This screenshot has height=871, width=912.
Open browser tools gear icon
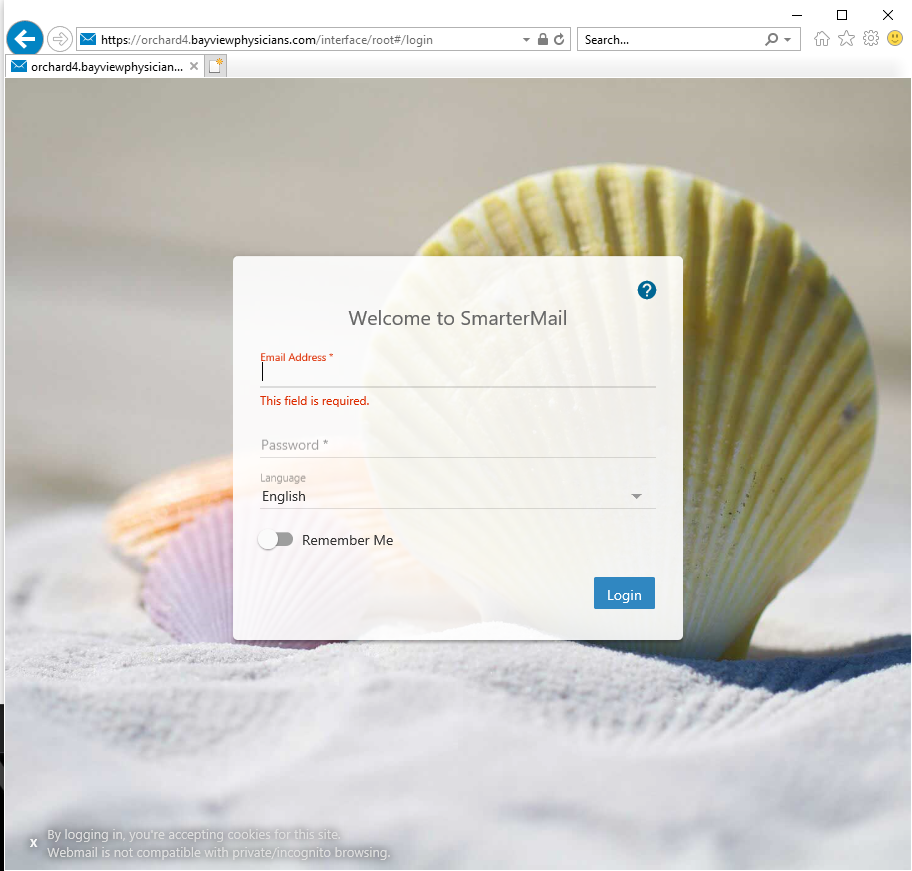pyautogui.click(x=870, y=39)
